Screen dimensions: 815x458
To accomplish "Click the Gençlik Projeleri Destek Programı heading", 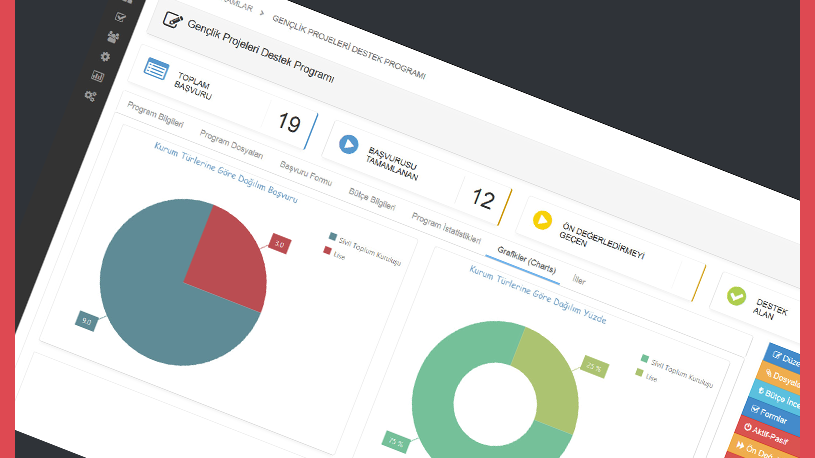I will [260, 51].
